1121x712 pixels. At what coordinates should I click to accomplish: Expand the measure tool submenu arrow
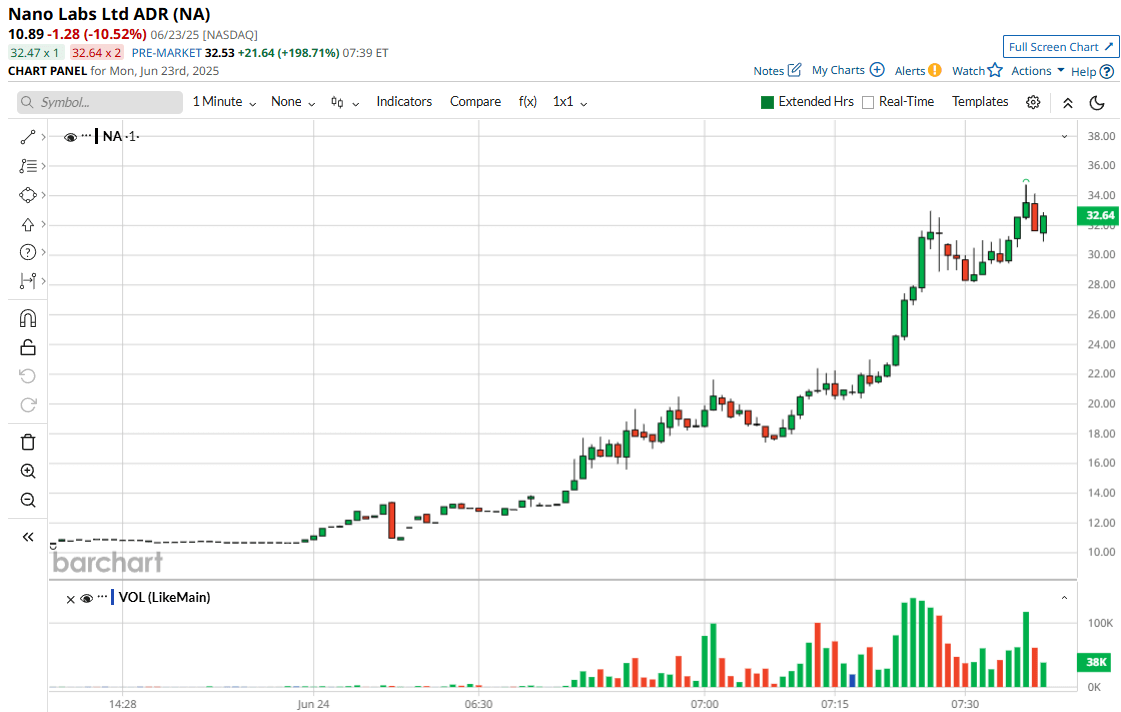[44, 281]
